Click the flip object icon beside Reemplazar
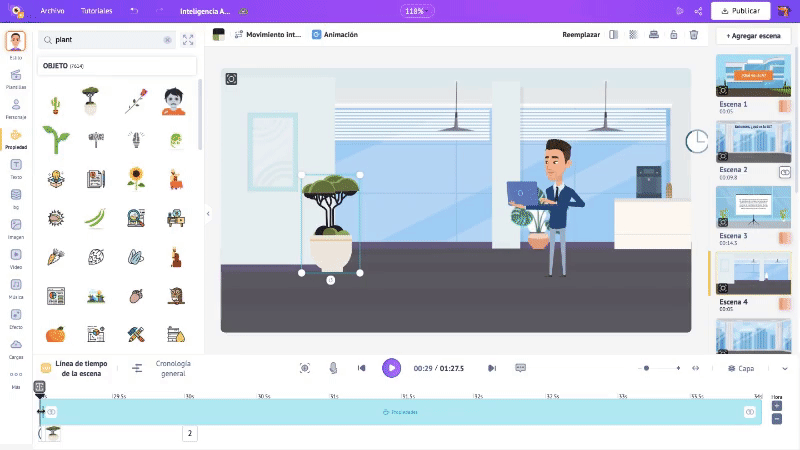The height and width of the screenshot is (450, 800). point(614,34)
